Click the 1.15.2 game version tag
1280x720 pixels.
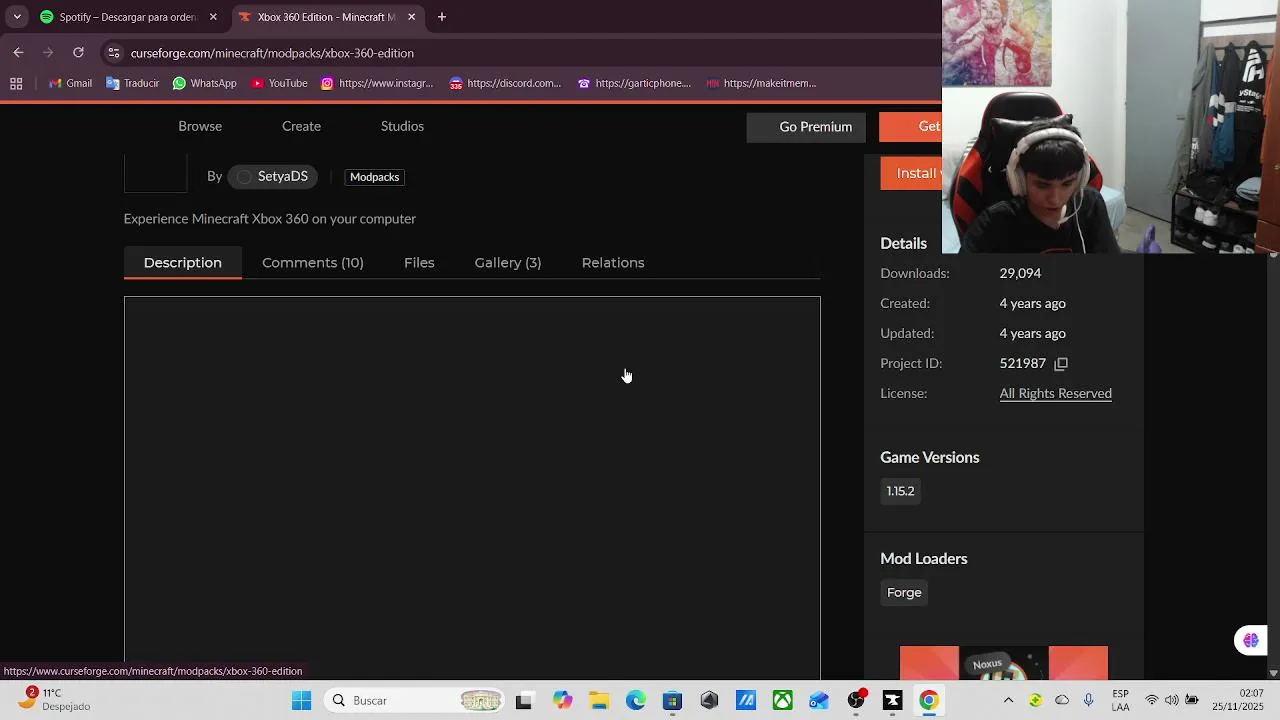point(900,491)
